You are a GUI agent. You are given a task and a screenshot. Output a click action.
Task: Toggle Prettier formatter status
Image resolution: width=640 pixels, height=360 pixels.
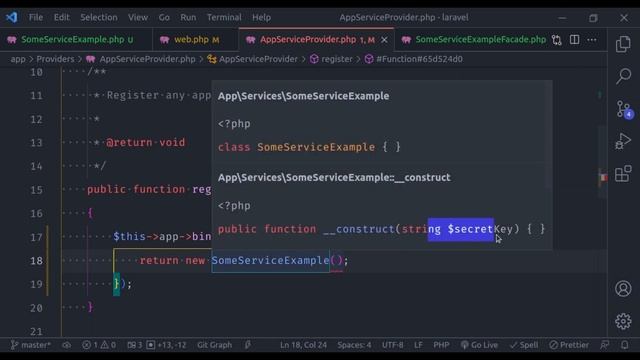pyautogui.click(x=569, y=345)
